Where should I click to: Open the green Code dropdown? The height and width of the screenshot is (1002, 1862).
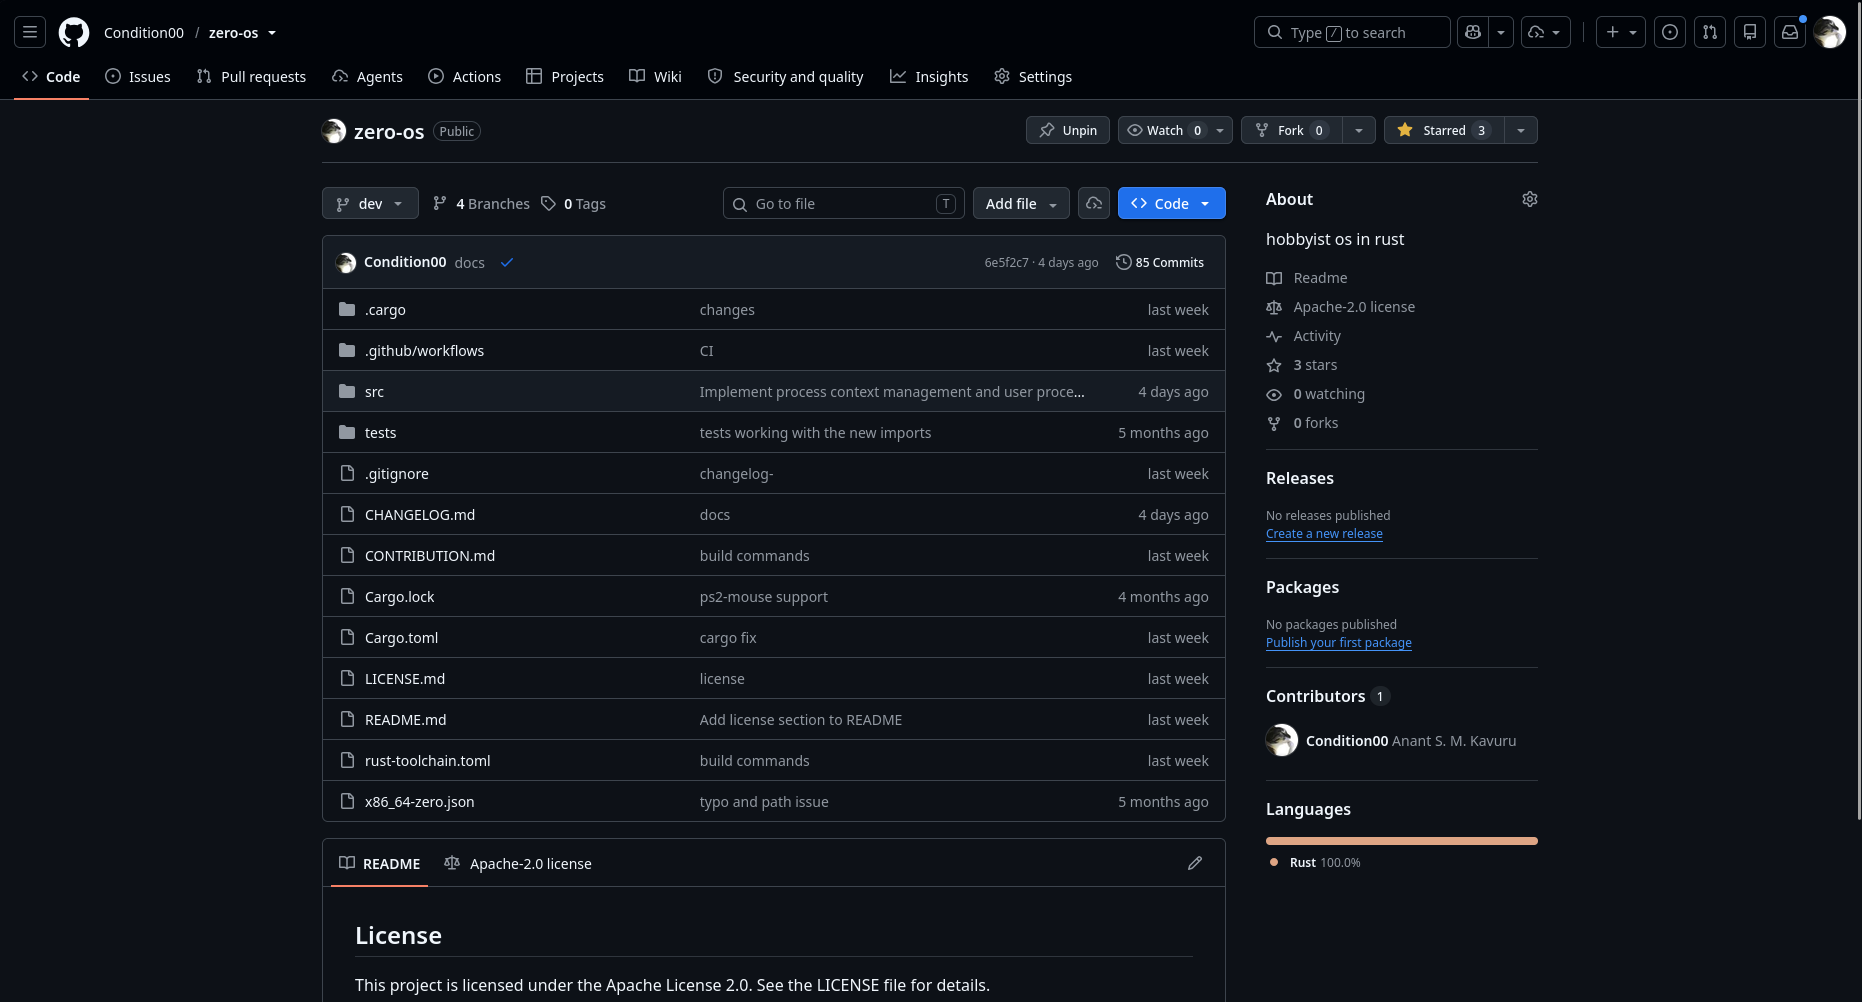click(1171, 204)
